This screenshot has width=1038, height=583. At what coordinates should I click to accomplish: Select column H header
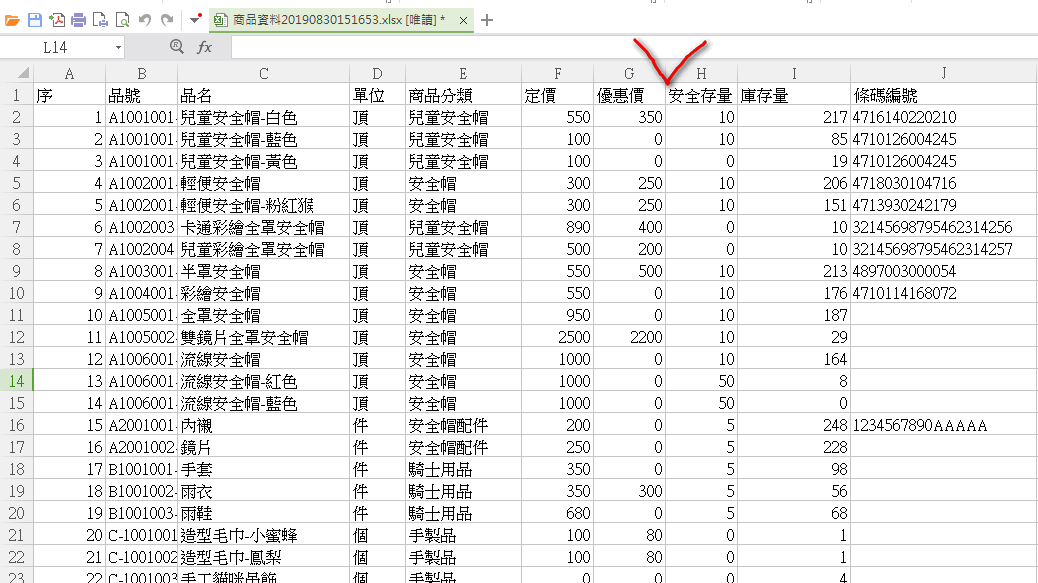tap(702, 73)
